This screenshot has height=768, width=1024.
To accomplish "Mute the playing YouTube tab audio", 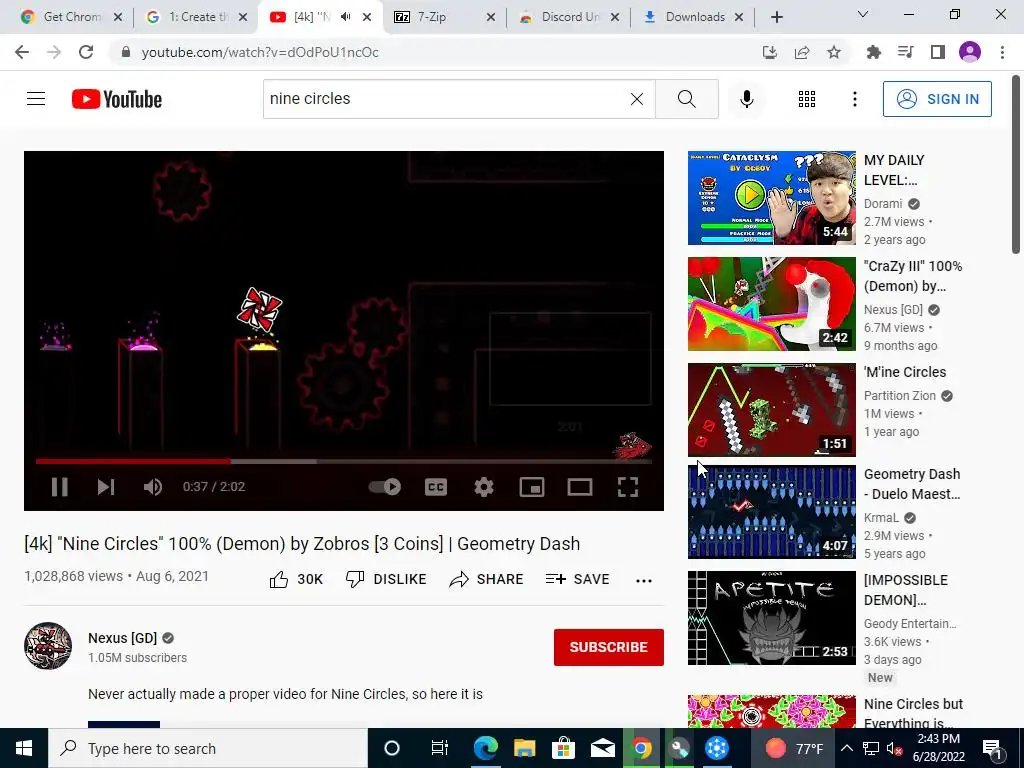I will (x=345, y=17).
